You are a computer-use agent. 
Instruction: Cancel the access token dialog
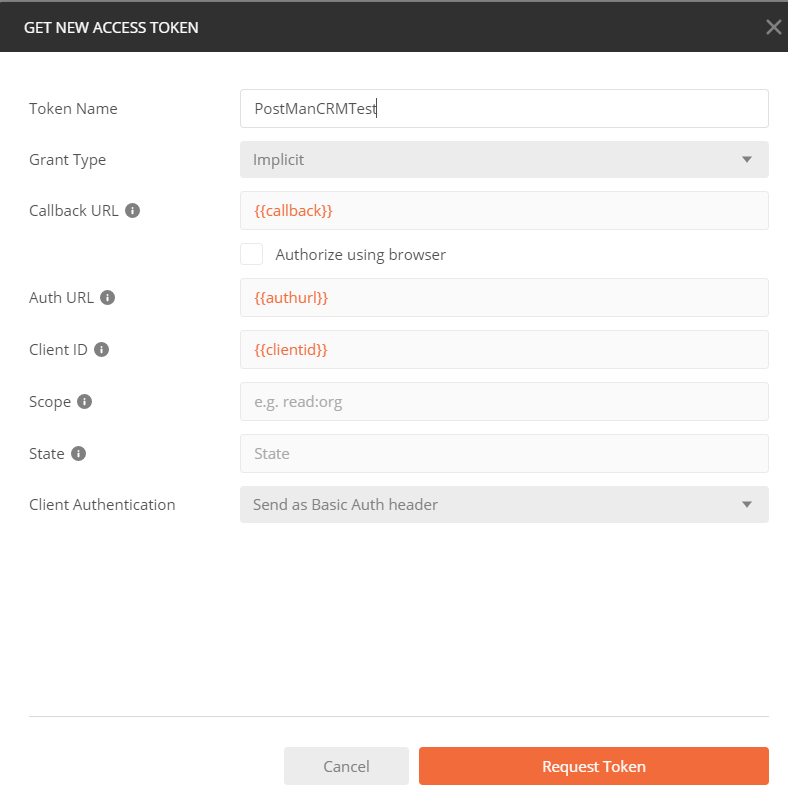(x=346, y=766)
